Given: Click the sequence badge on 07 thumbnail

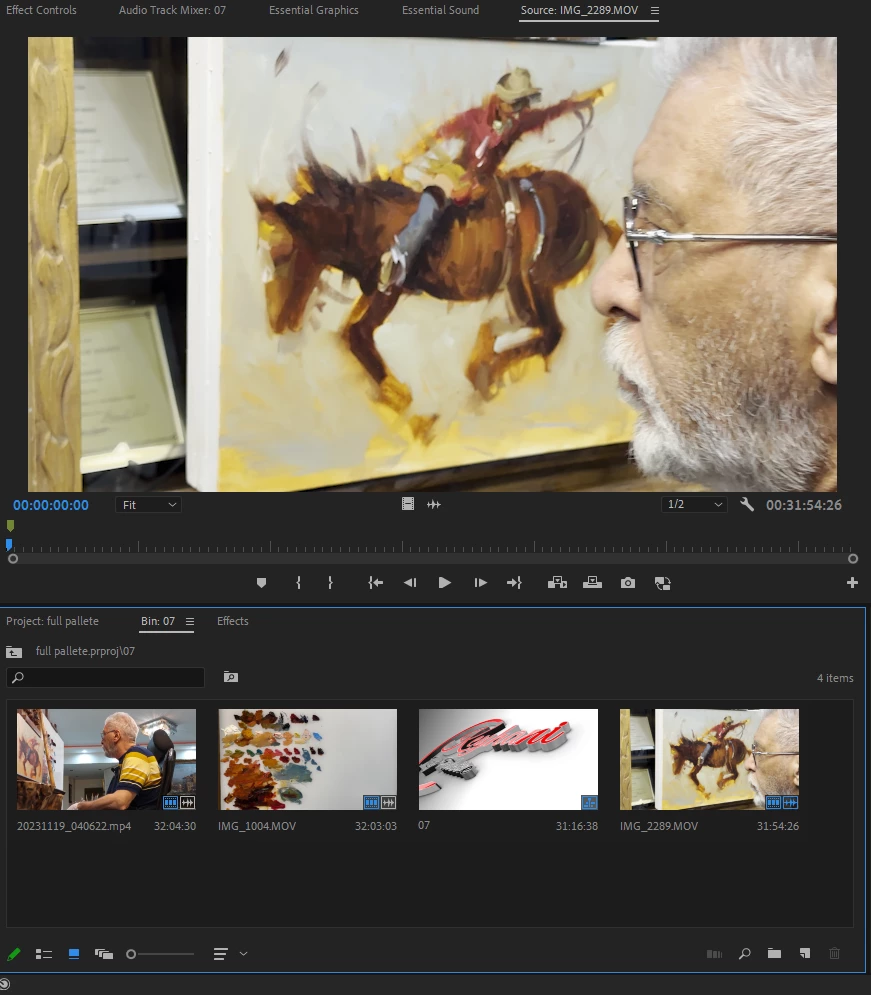Looking at the screenshot, I should 589,802.
